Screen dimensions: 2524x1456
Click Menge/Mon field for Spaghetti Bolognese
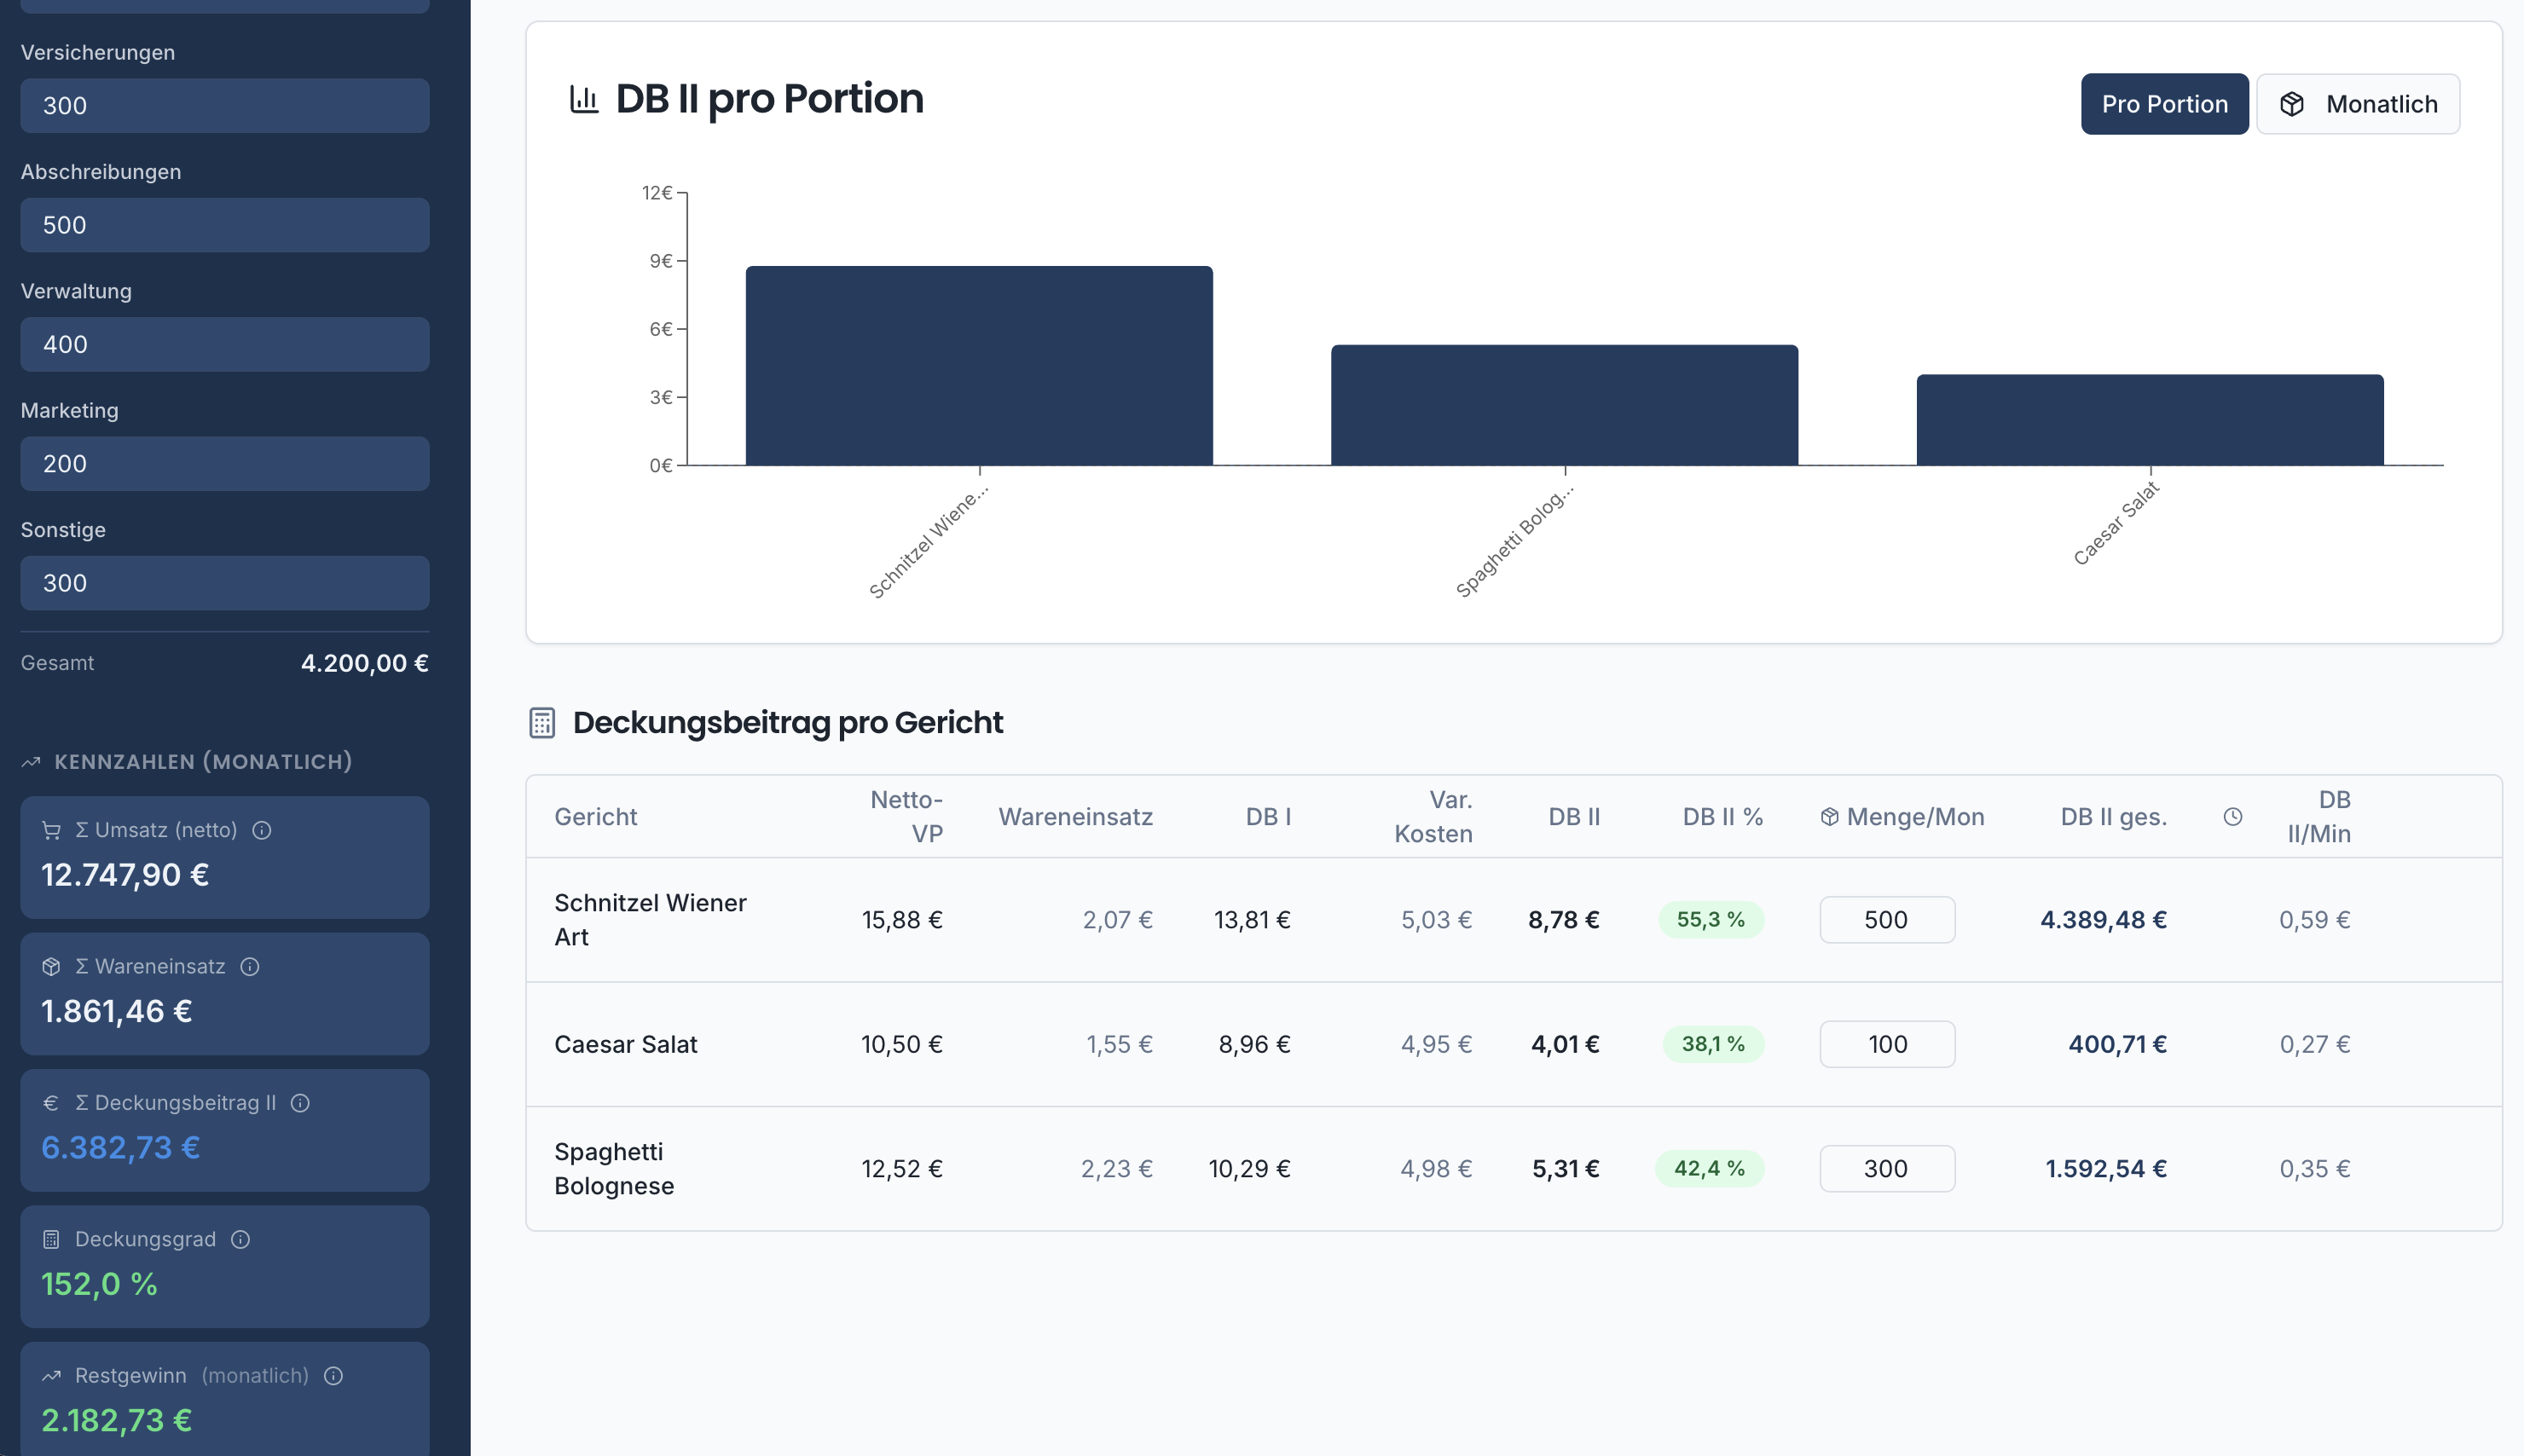point(1886,1168)
